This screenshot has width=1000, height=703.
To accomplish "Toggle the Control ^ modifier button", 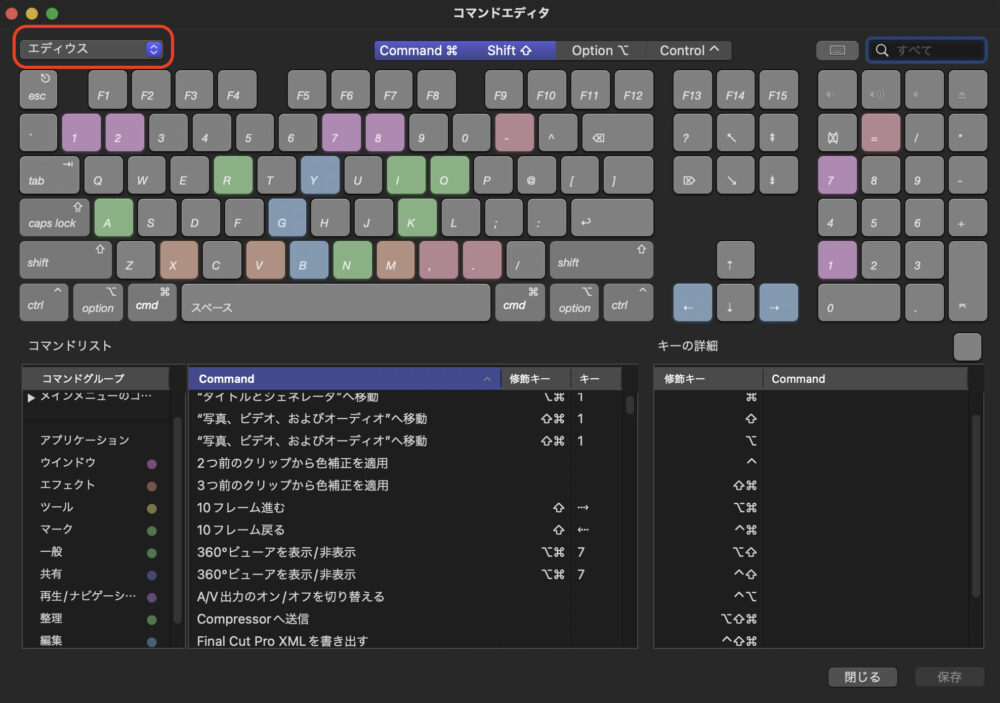I will tap(689, 50).
